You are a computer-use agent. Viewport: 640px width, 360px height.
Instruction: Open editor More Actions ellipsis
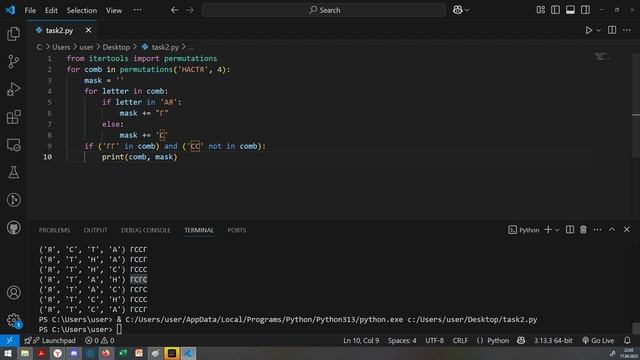point(627,30)
